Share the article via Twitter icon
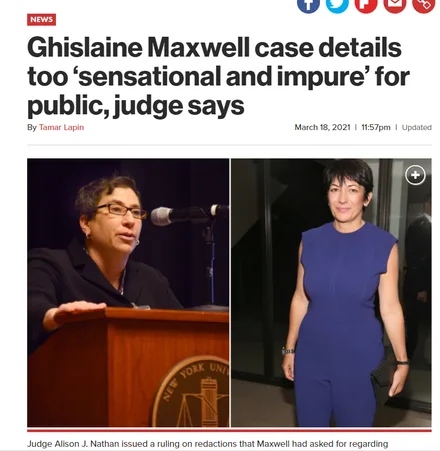This screenshot has height=451, width=440. pos(337,5)
